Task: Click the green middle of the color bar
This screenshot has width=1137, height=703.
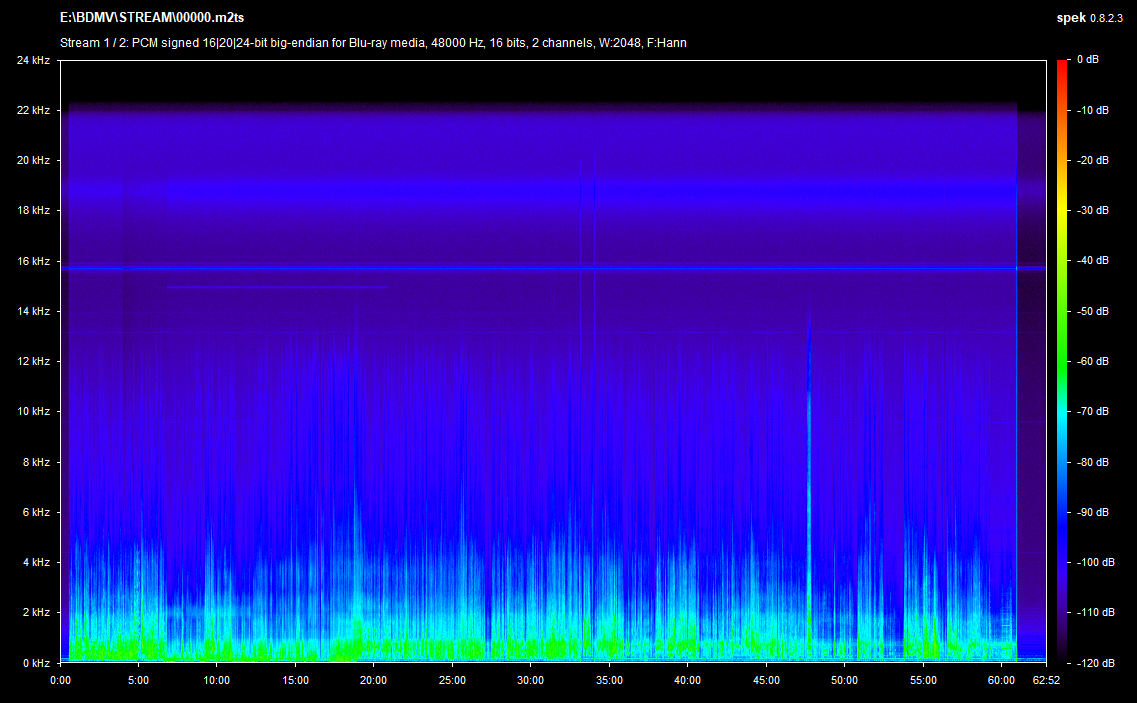Action: click(1062, 361)
